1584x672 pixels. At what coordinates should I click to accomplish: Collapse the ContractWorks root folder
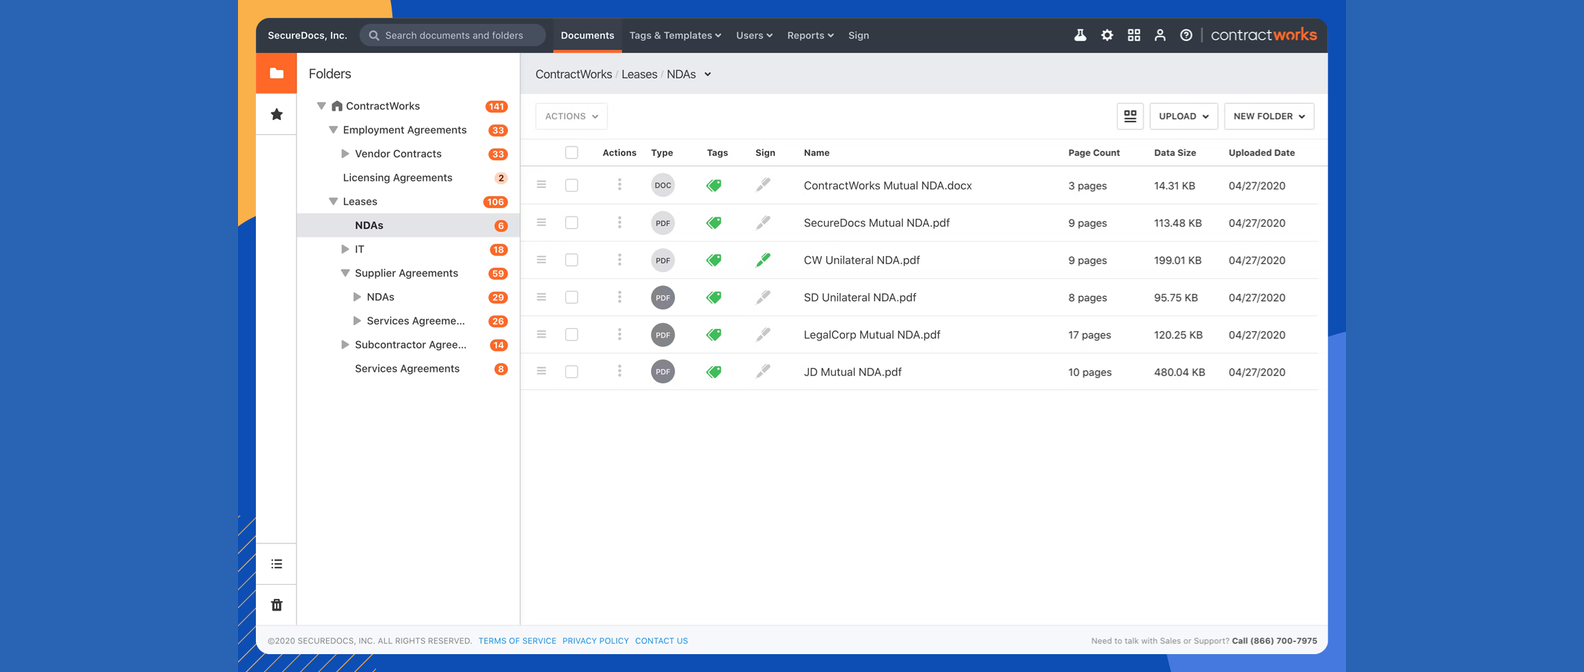(321, 106)
